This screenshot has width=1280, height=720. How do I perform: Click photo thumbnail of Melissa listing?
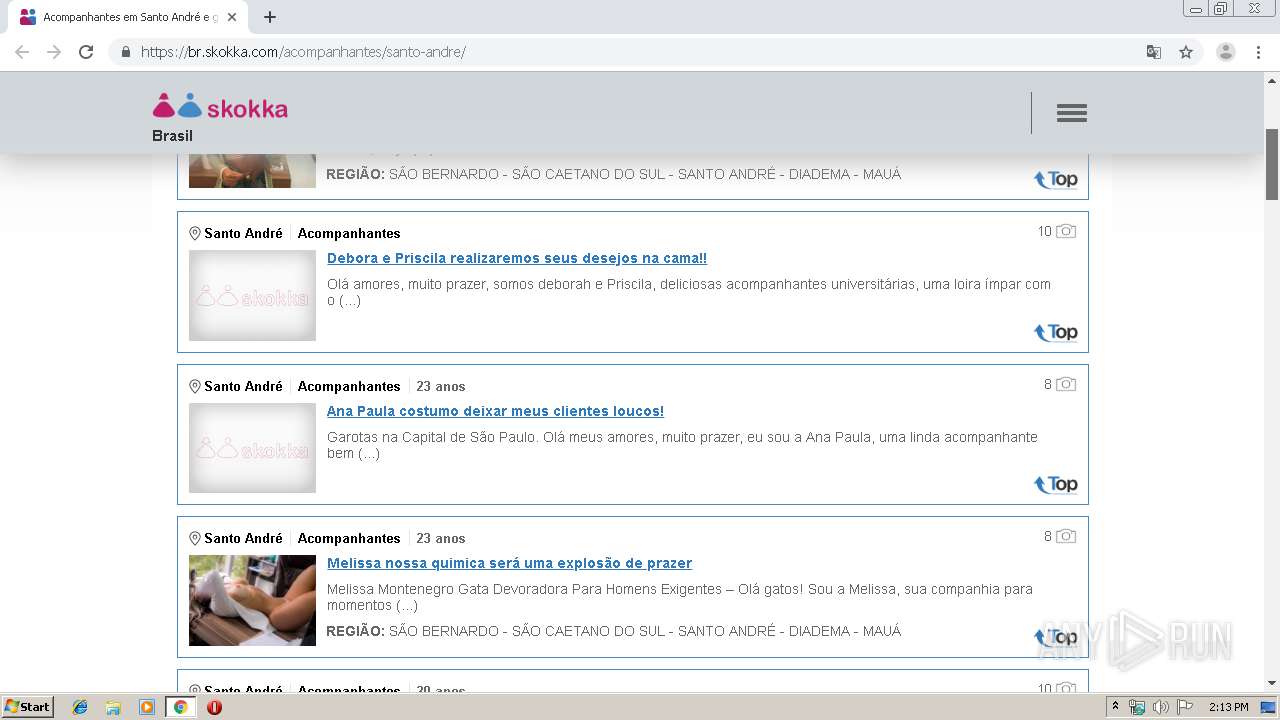[252, 600]
